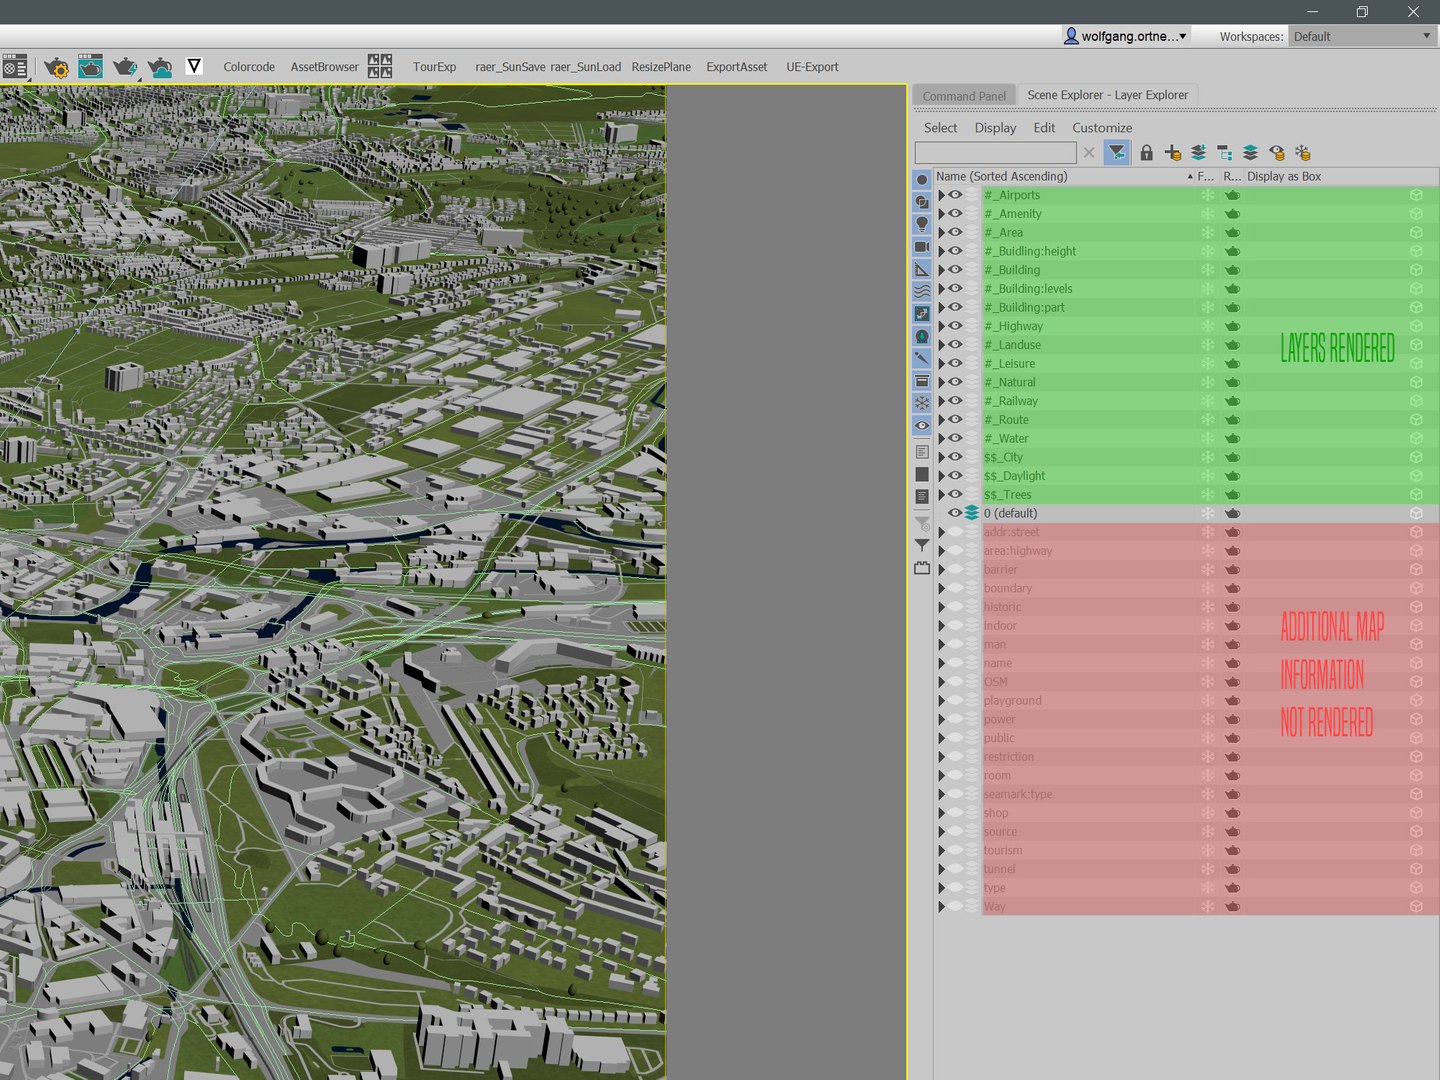Open the Select menu in Scene Explorer

tap(940, 128)
